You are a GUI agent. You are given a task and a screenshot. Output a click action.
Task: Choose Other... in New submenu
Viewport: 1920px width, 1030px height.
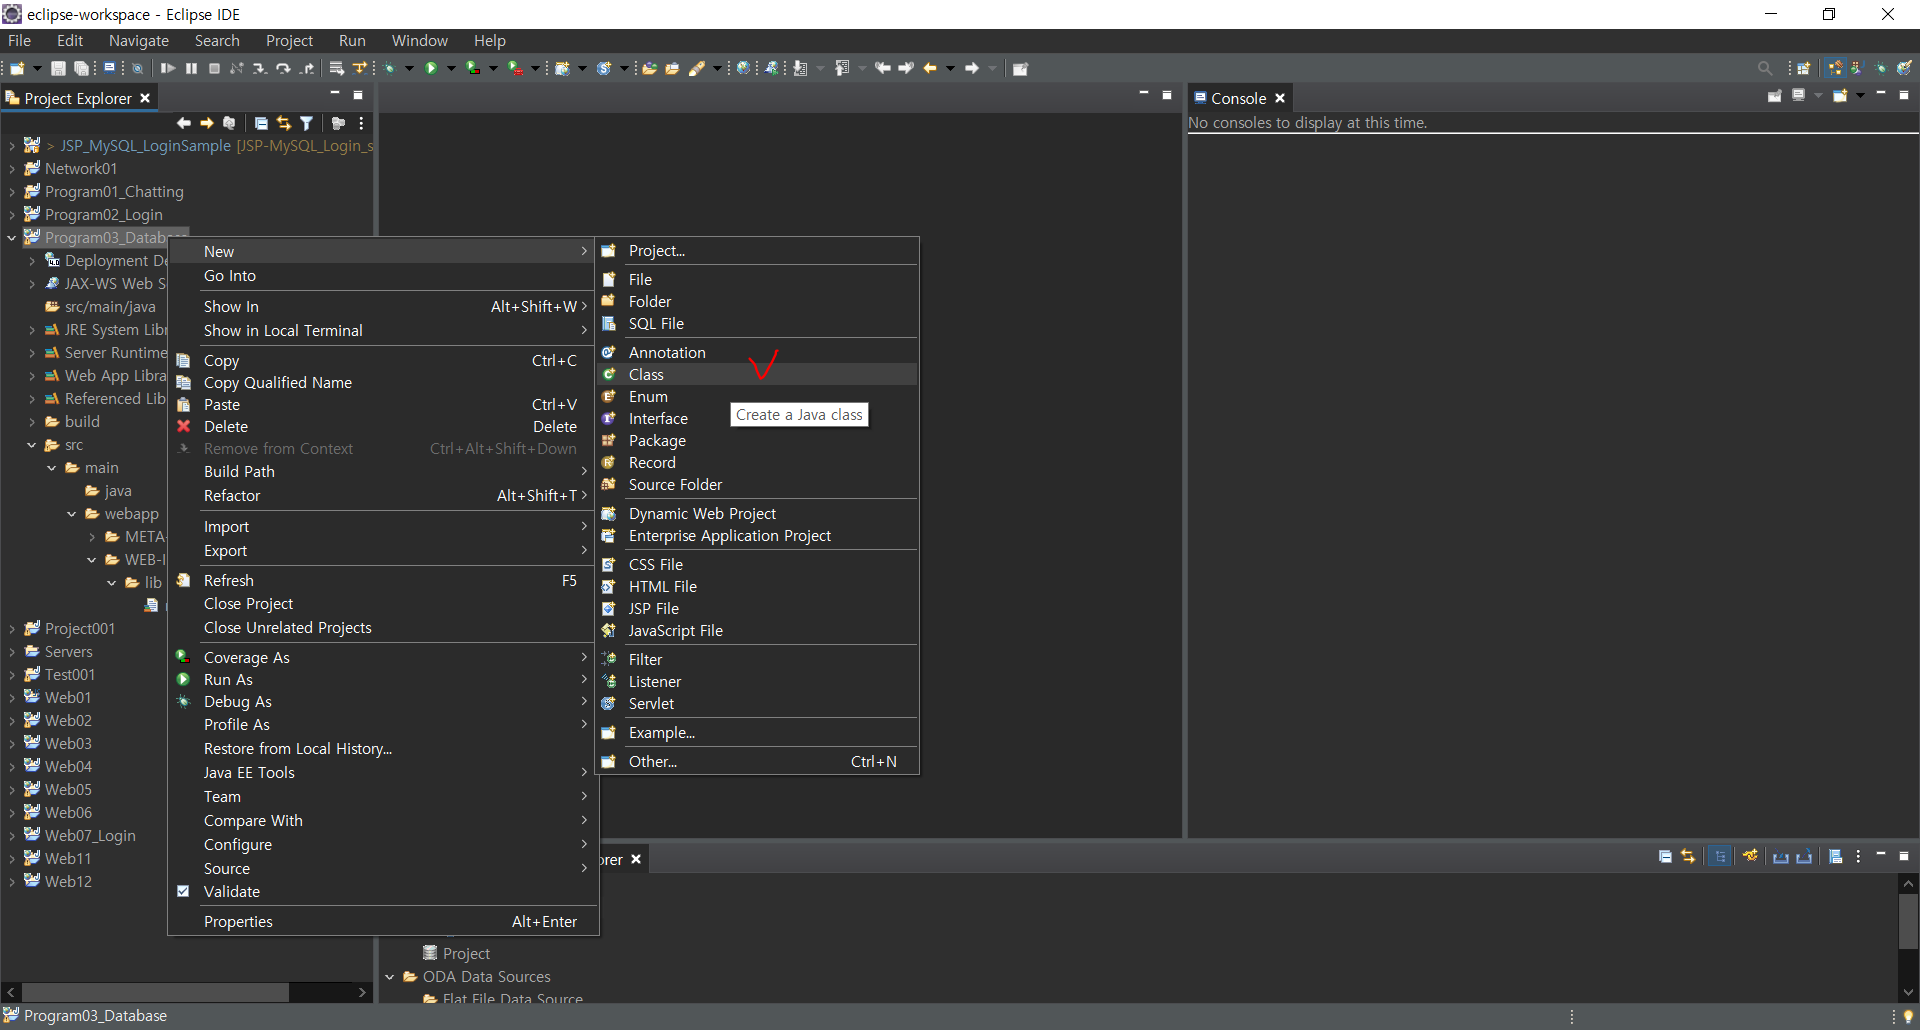click(x=757, y=761)
